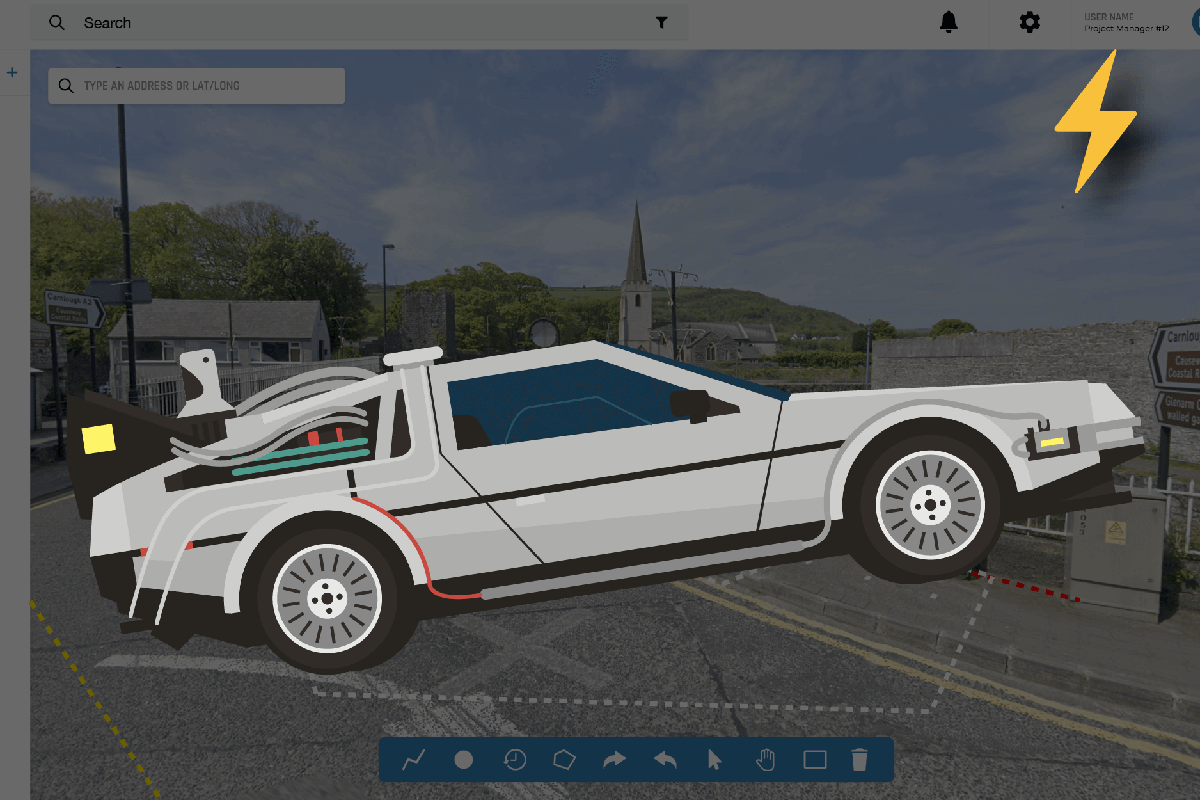This screenshot has width=1200, height=800.
Task: Open settings gear in header
Action: pyautogui.click(x=1029, y=22)
